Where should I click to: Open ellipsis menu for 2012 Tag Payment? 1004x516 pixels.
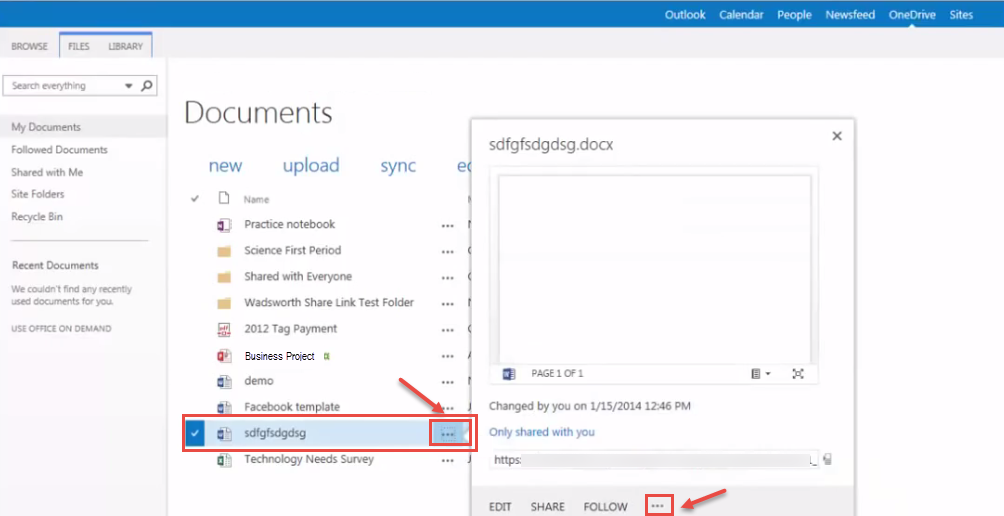448,330
